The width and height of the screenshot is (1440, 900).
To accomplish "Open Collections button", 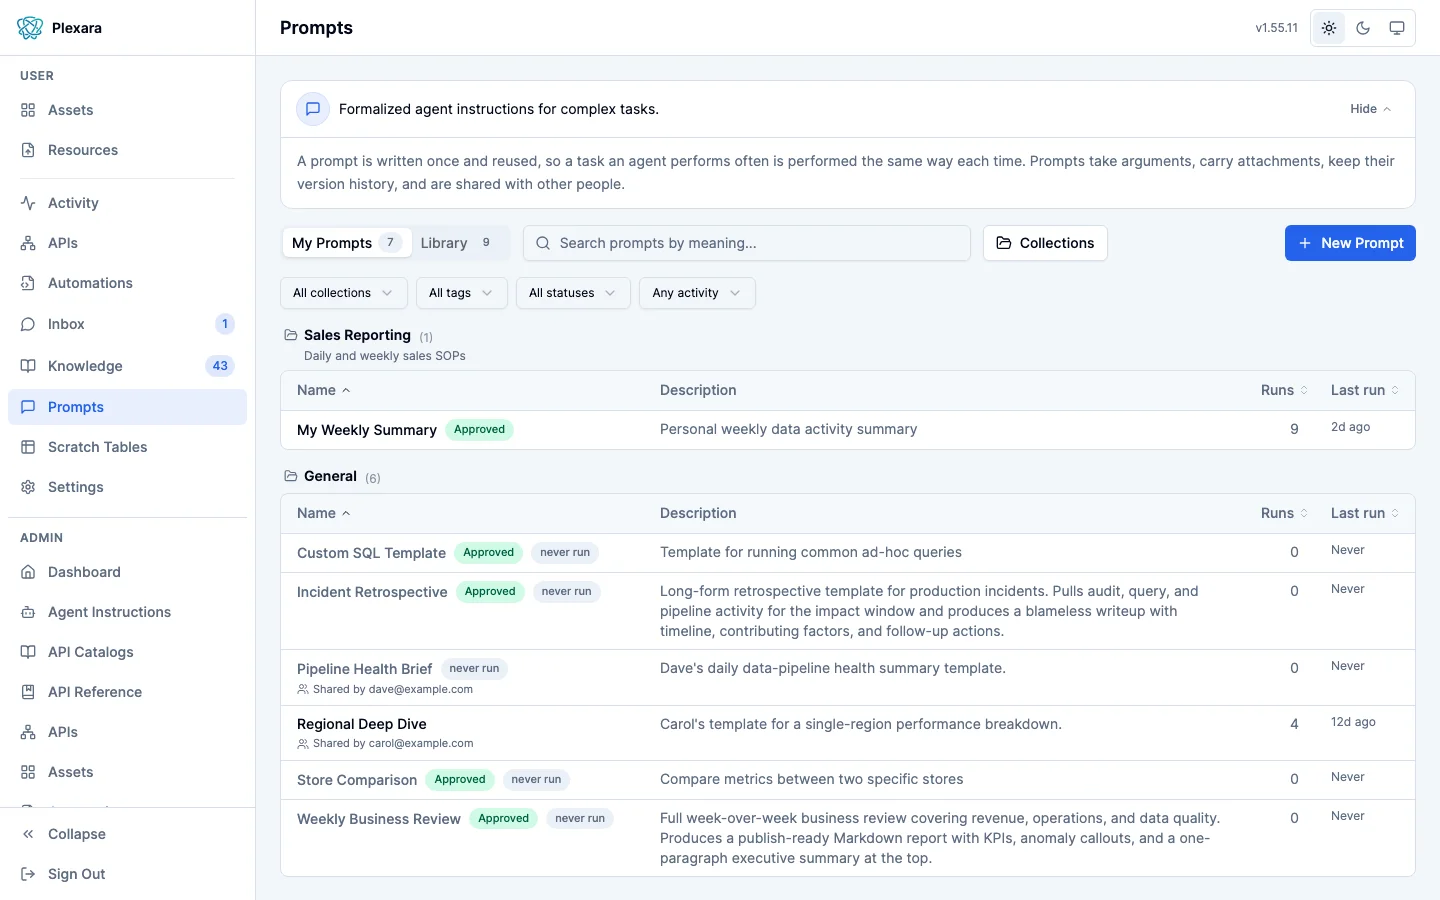I will pyautogui.click(x=1045, y=243).
